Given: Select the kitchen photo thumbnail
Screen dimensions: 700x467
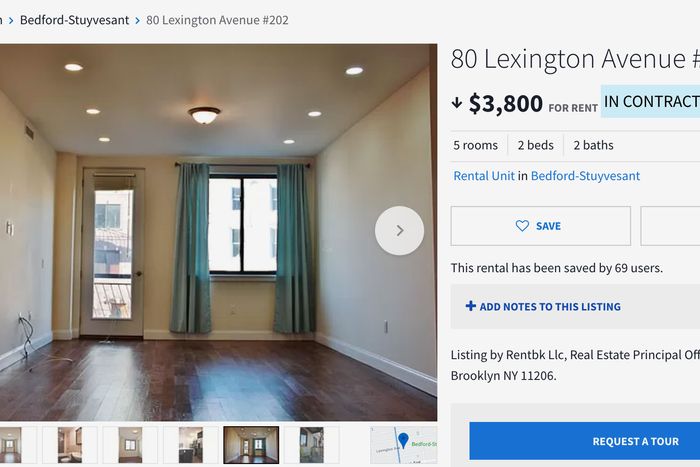Looking at the screenshot, I should tap(191, 445).
